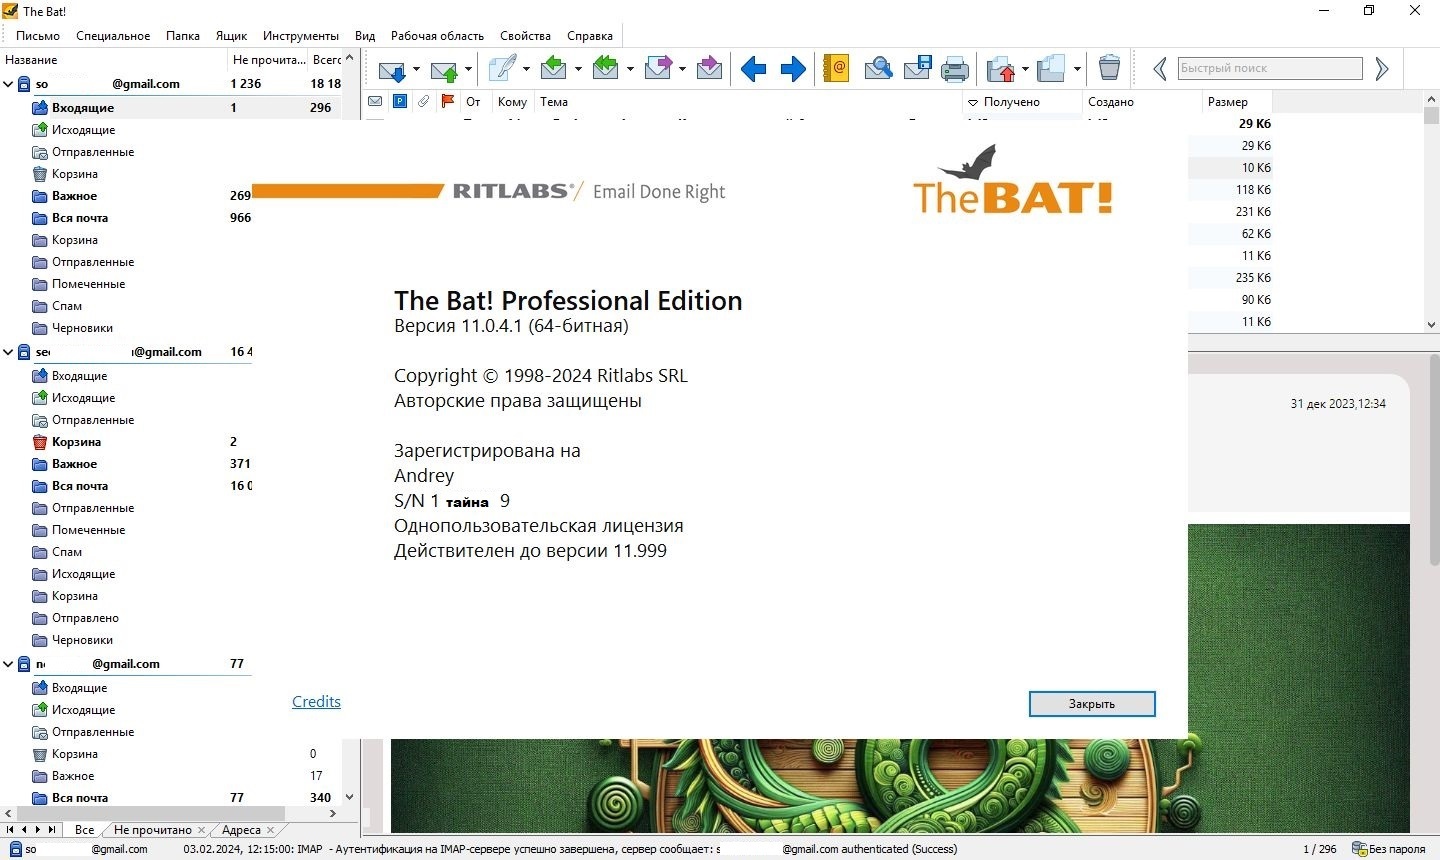Click the parked 'P' column header icon
The image size is (1440, 860).
400,101
